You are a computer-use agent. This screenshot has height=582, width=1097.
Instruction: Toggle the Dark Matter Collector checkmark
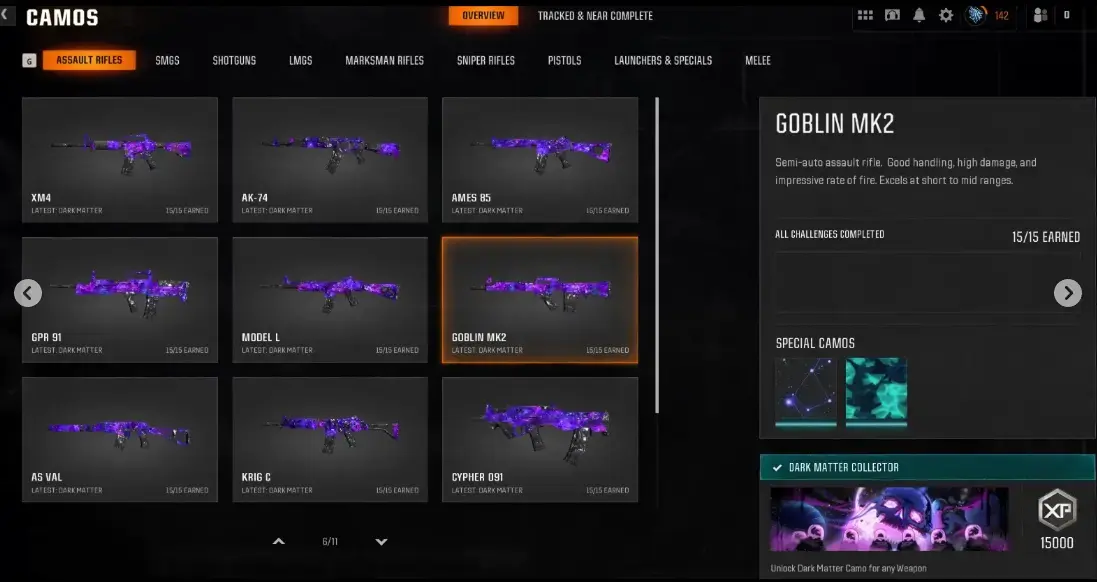tap(777, 467)
